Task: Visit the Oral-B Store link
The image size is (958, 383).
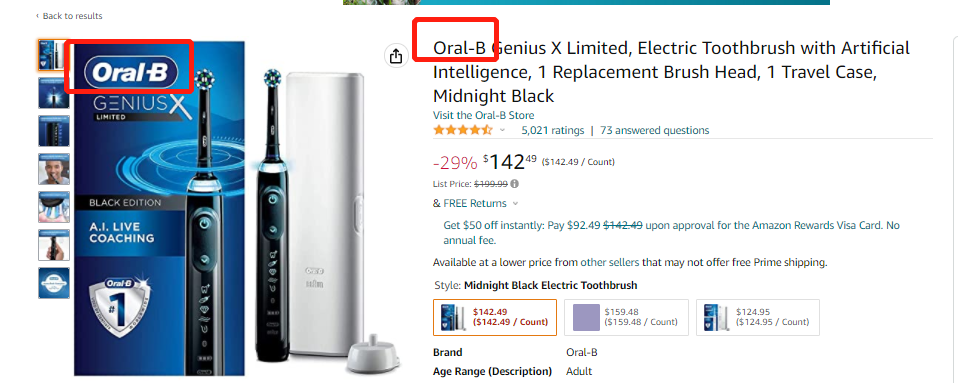Action: (483, 115)
